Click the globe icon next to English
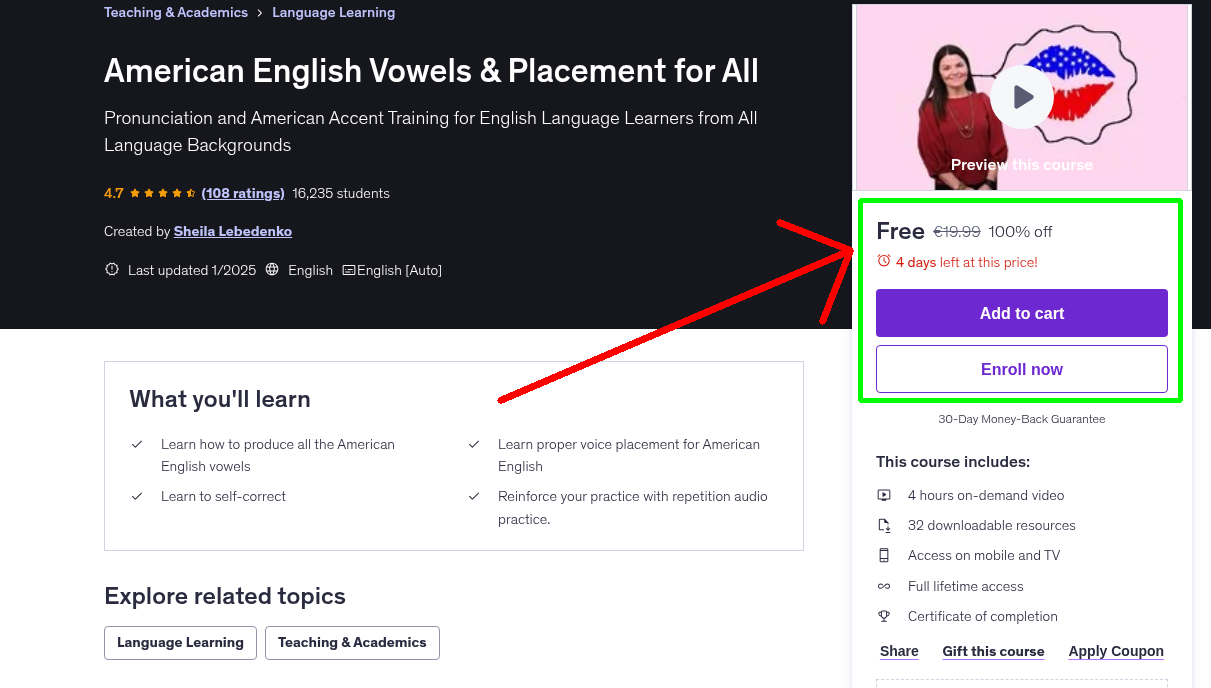The width and height of the screenshot is (1211, 688). coord(272,270)
